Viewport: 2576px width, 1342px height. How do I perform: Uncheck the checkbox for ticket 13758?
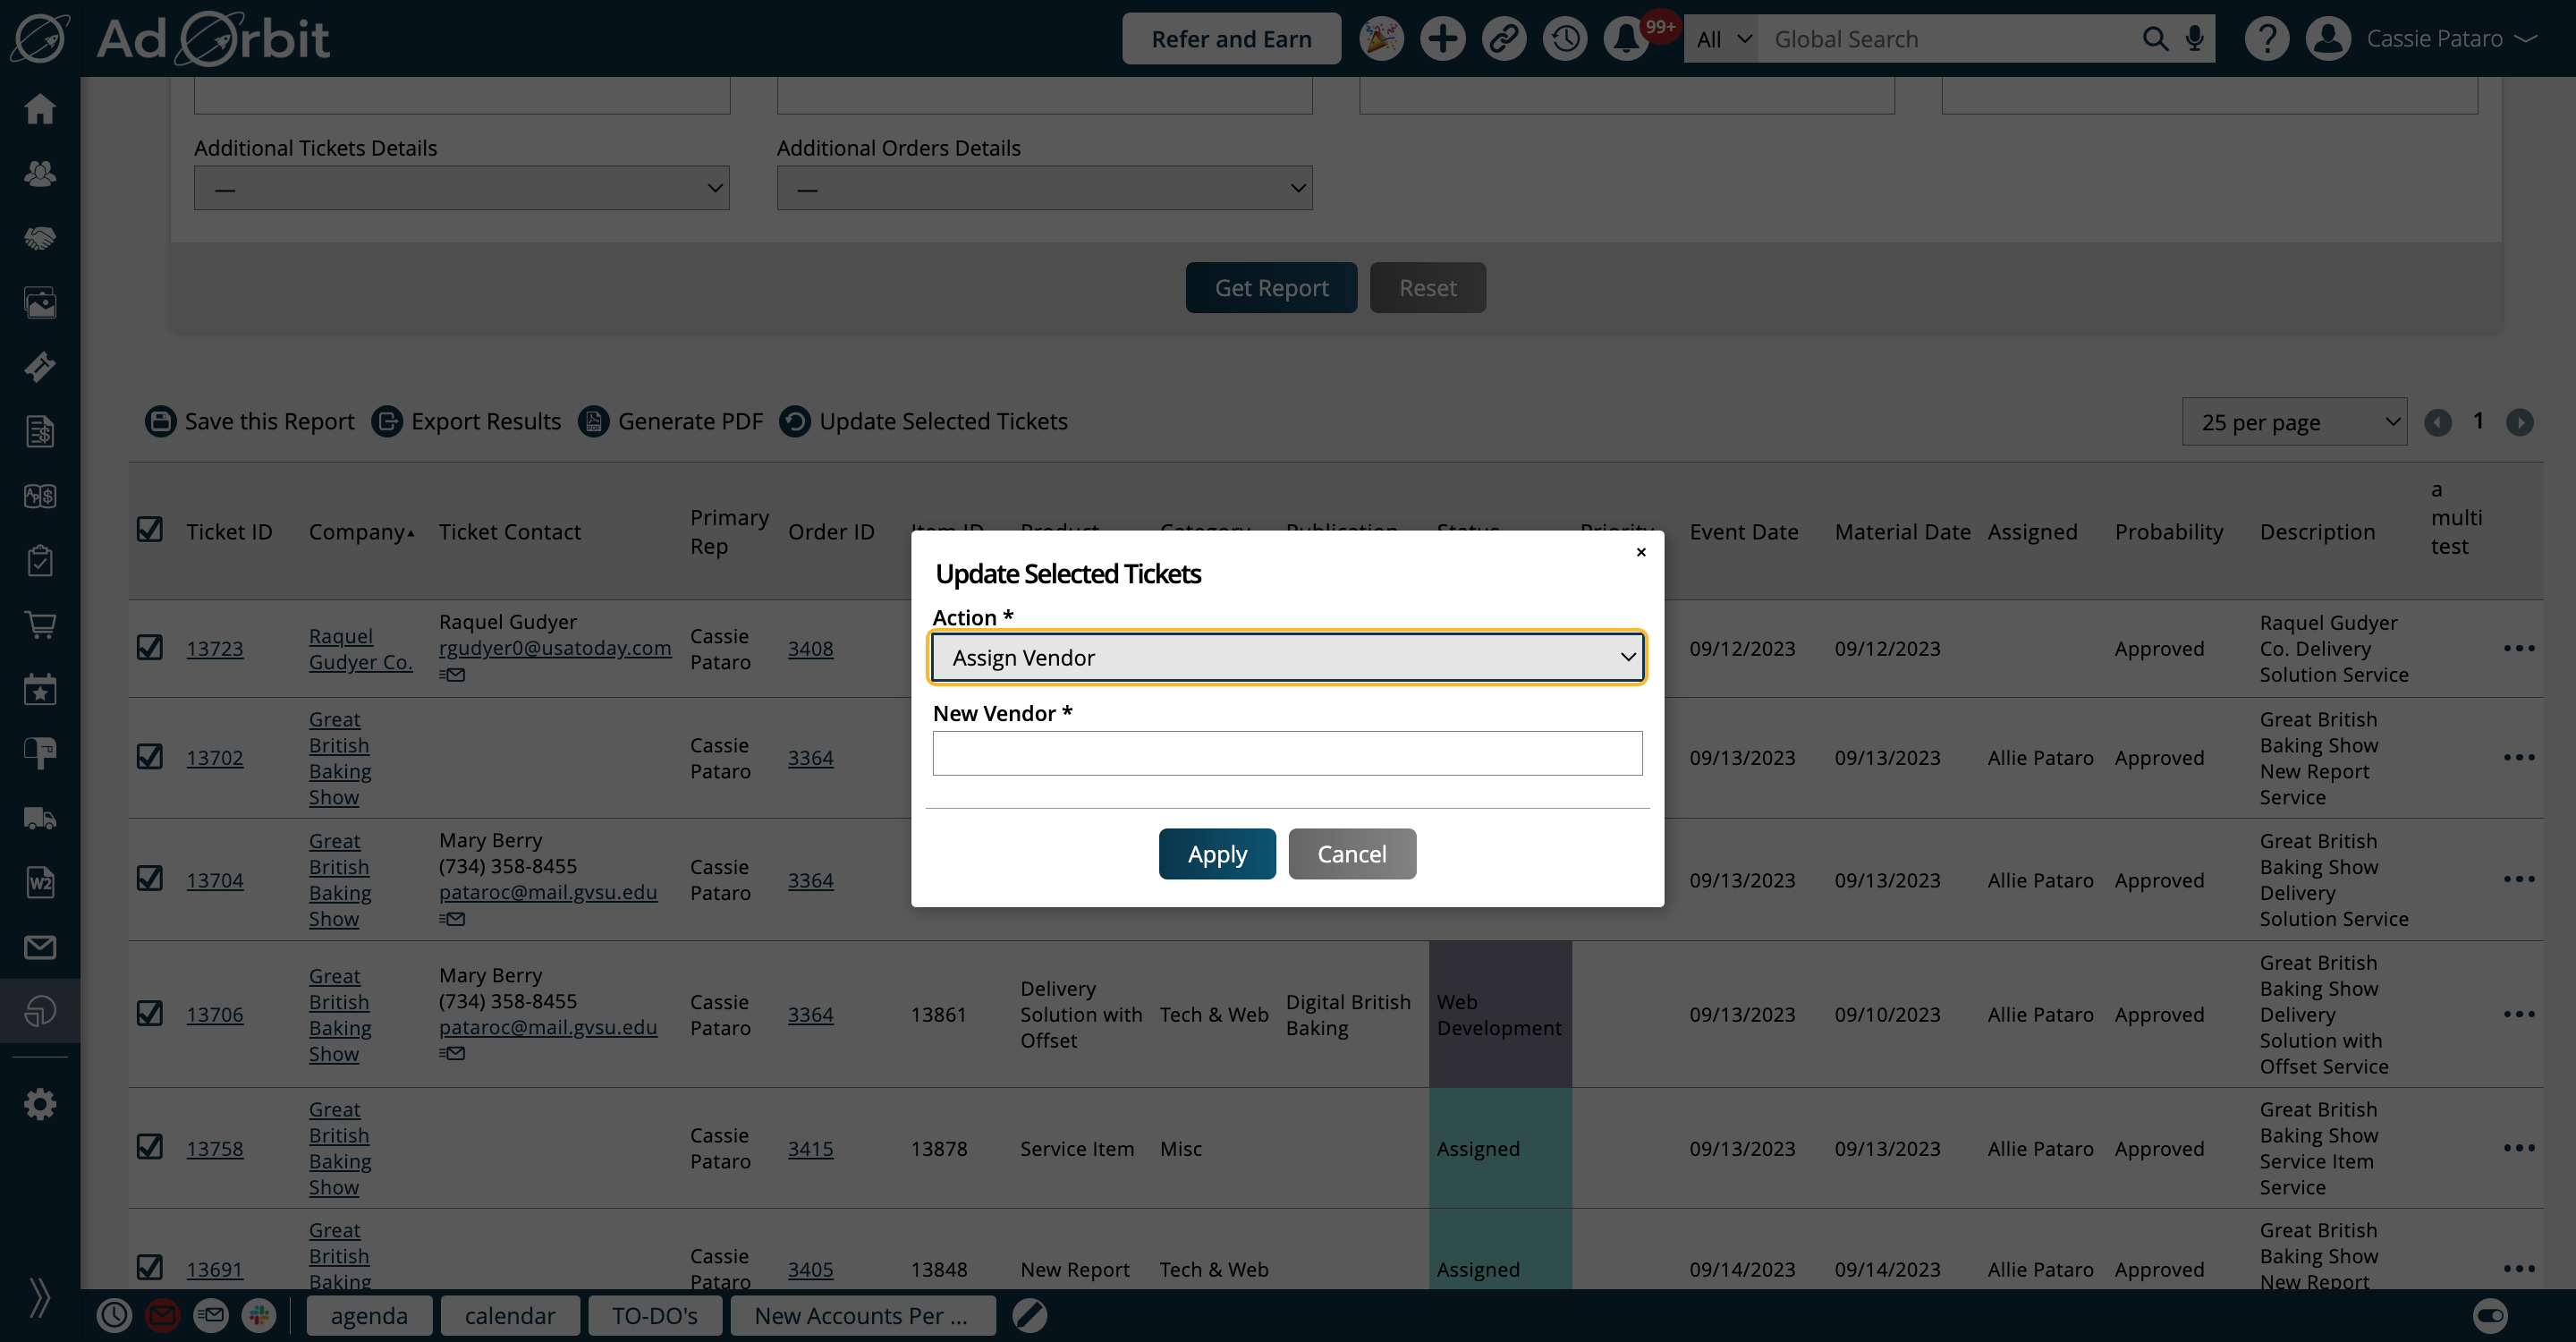click(x=150, y=1146)
